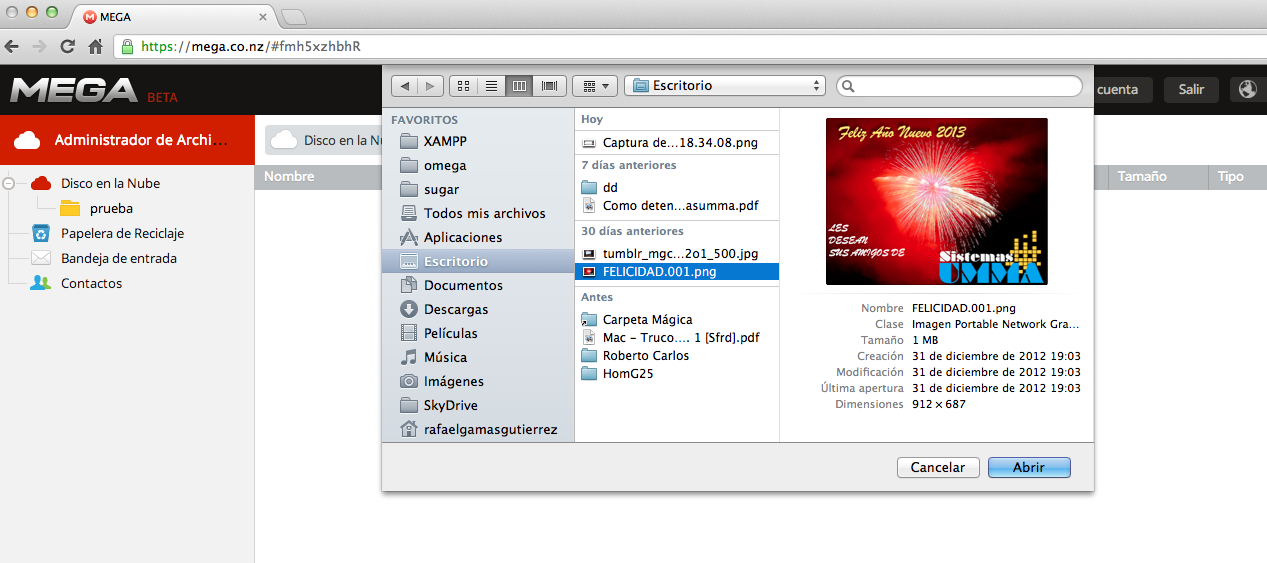Open Imágenes in the sidebar
1267x563 pixels.
(x=453, y=381)
